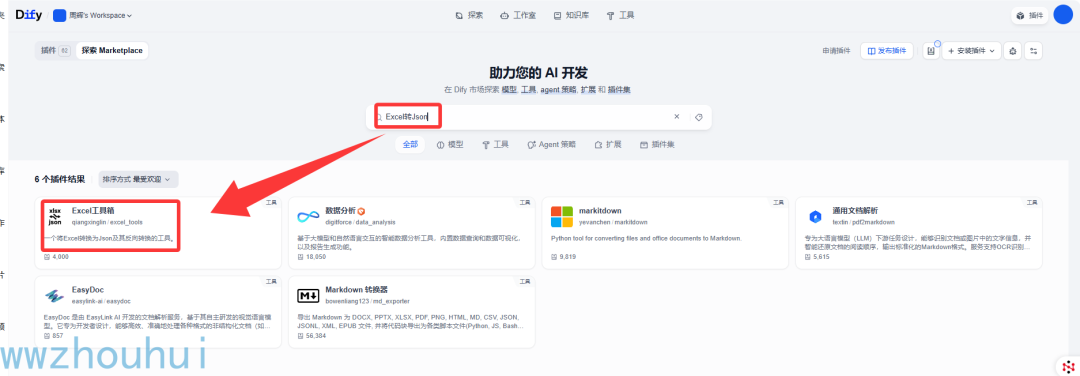Clear the search box with X icon

(676, 117)
